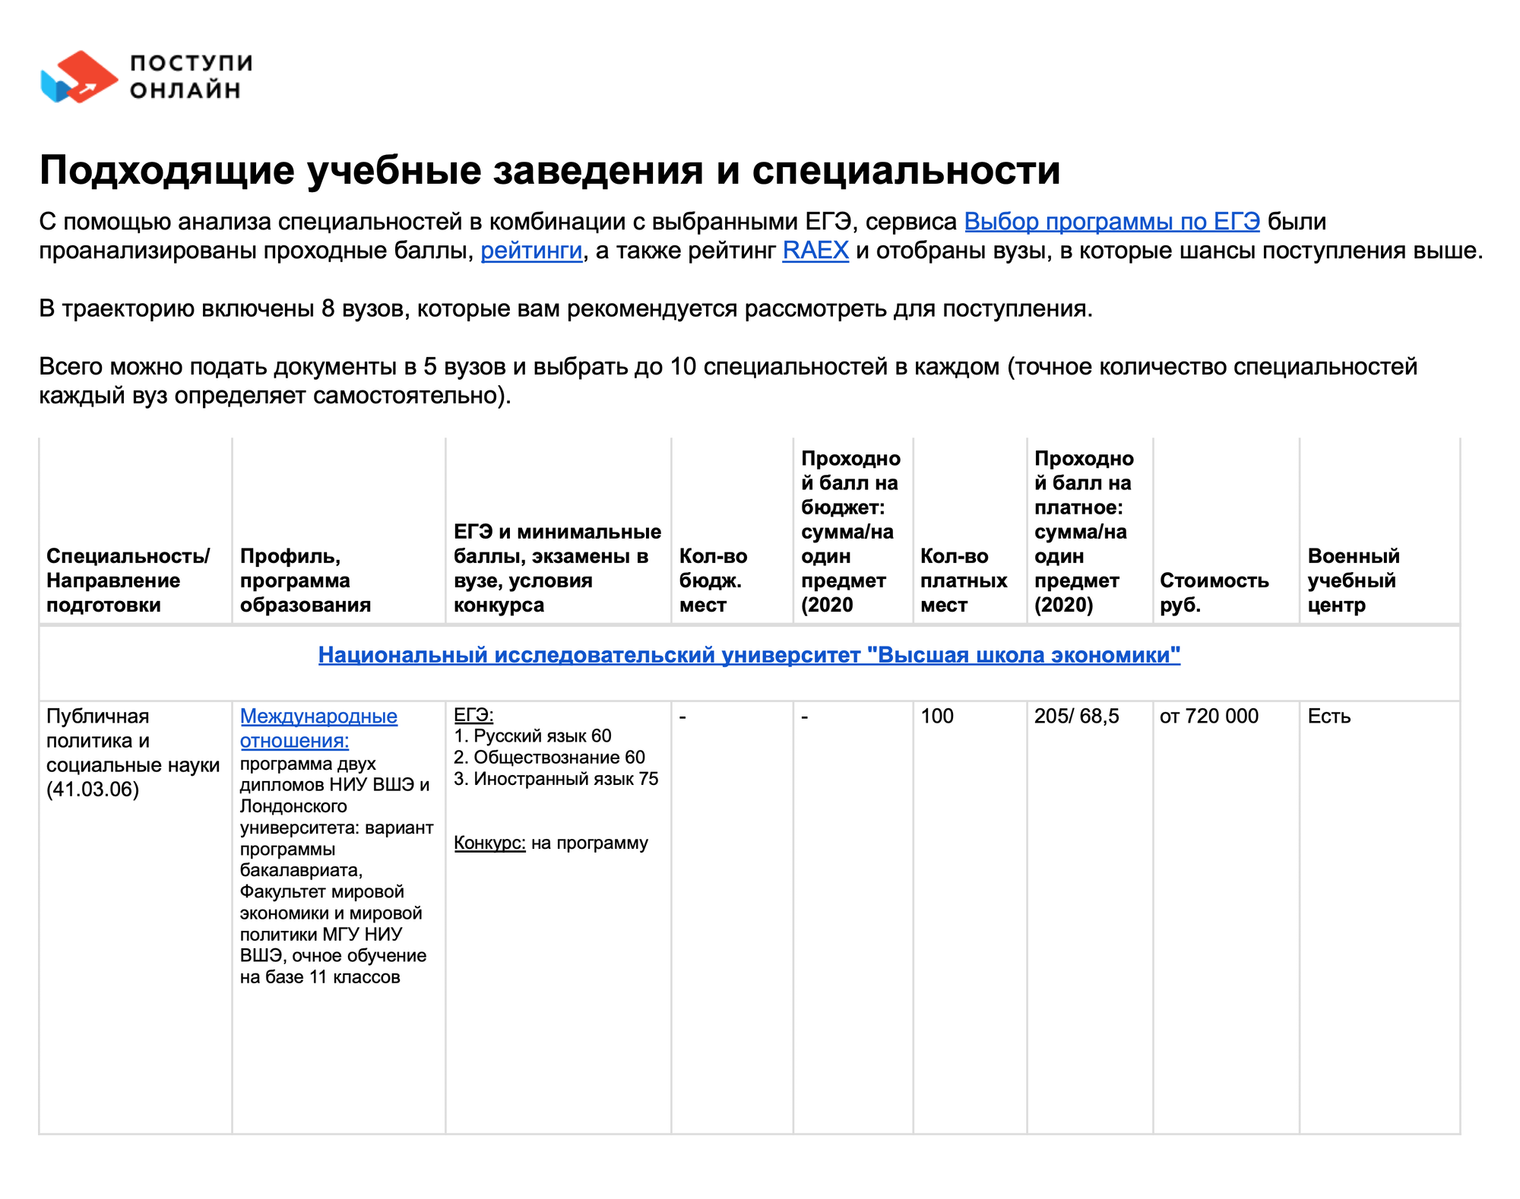Click the Подходящие учебные заведения heading

click(x=550, y=170)
